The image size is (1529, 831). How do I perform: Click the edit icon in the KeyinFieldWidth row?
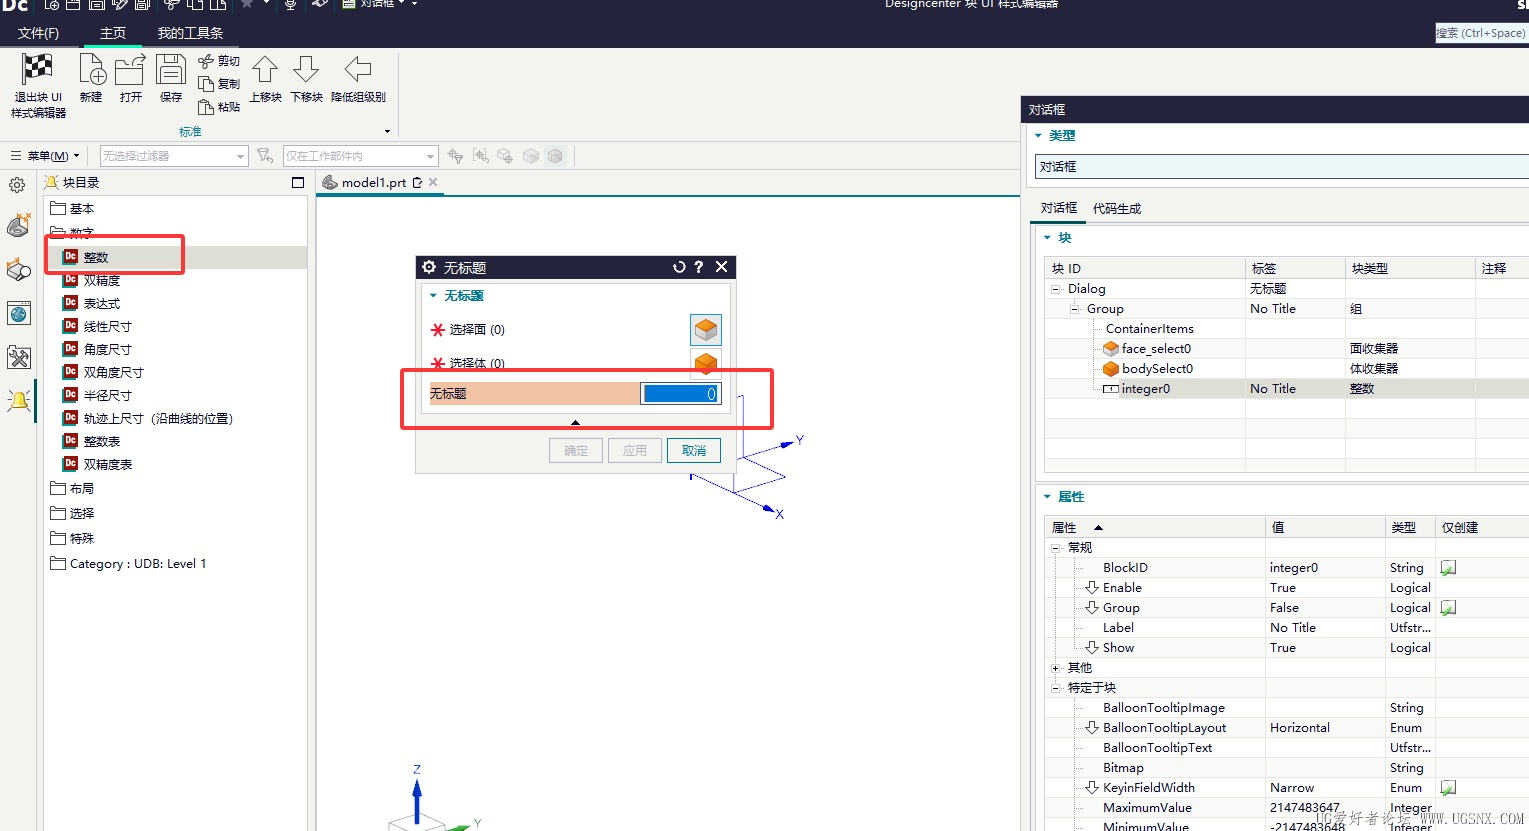click(1448, 788)
